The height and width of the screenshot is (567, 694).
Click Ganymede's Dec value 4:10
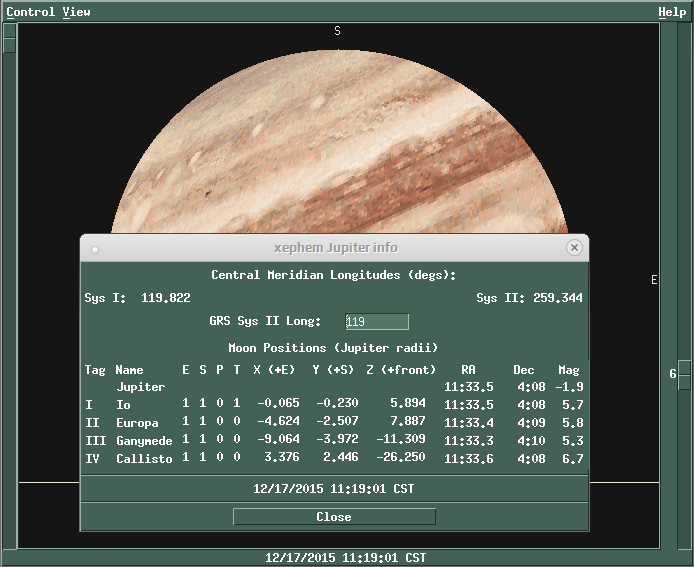(x=532, y=441)
